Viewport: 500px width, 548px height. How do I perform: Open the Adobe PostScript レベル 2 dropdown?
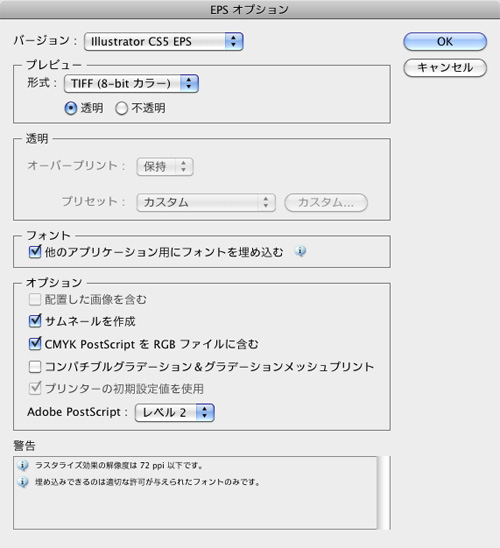pyautogui.click(x=175, y=413)
